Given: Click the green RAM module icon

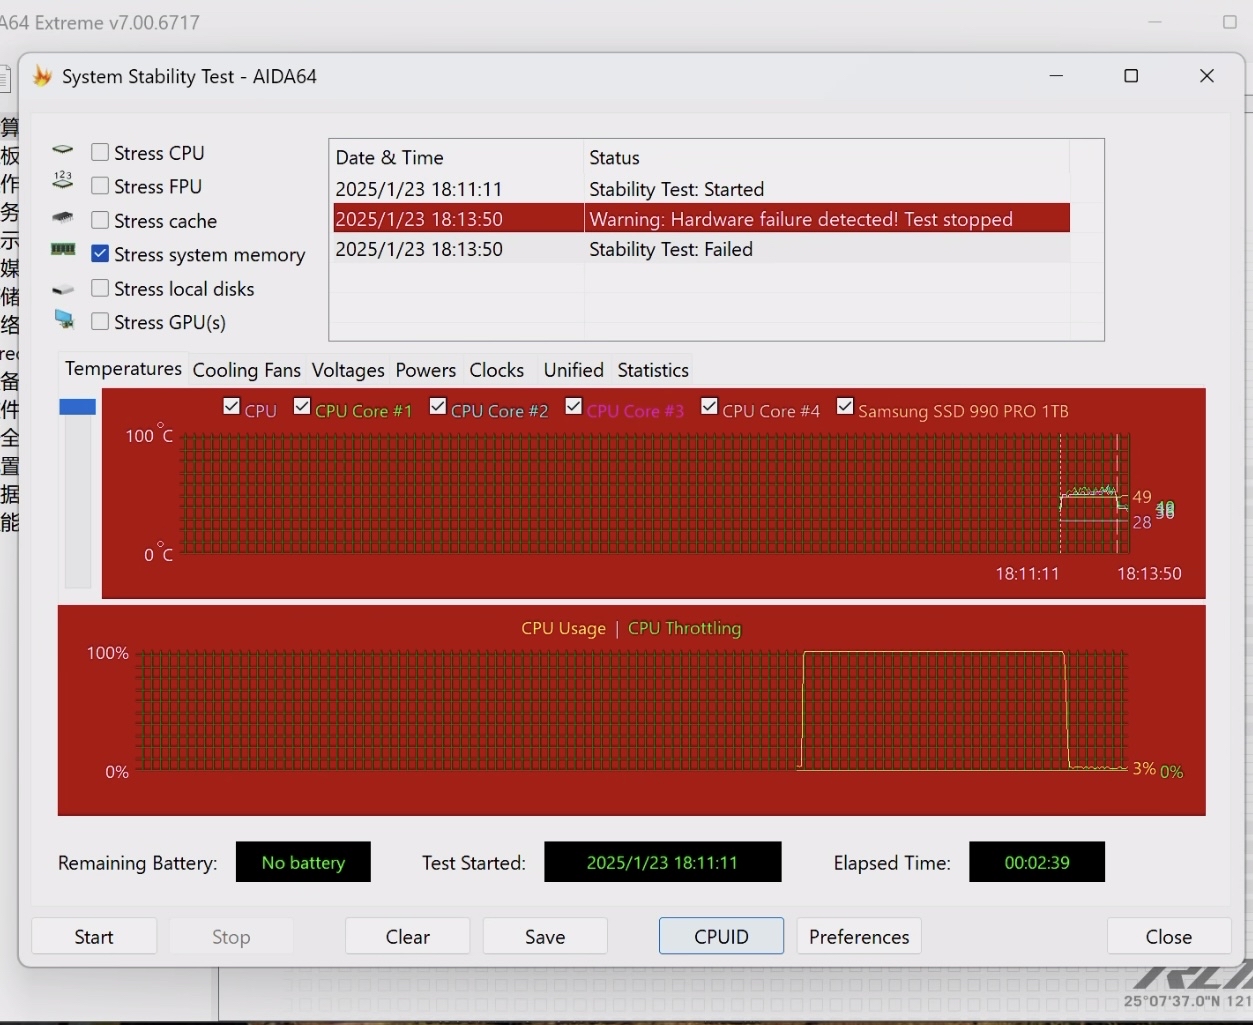Looking at the screenshot, I should [x=63, y=250].
